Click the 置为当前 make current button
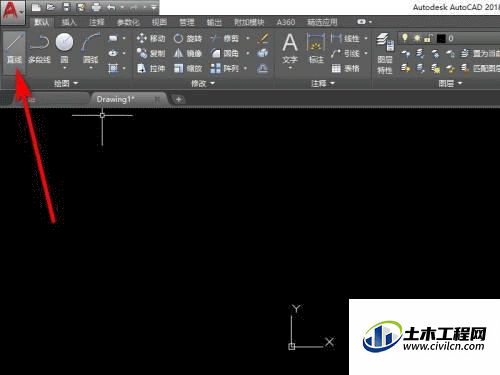 [x=480, y=53]
